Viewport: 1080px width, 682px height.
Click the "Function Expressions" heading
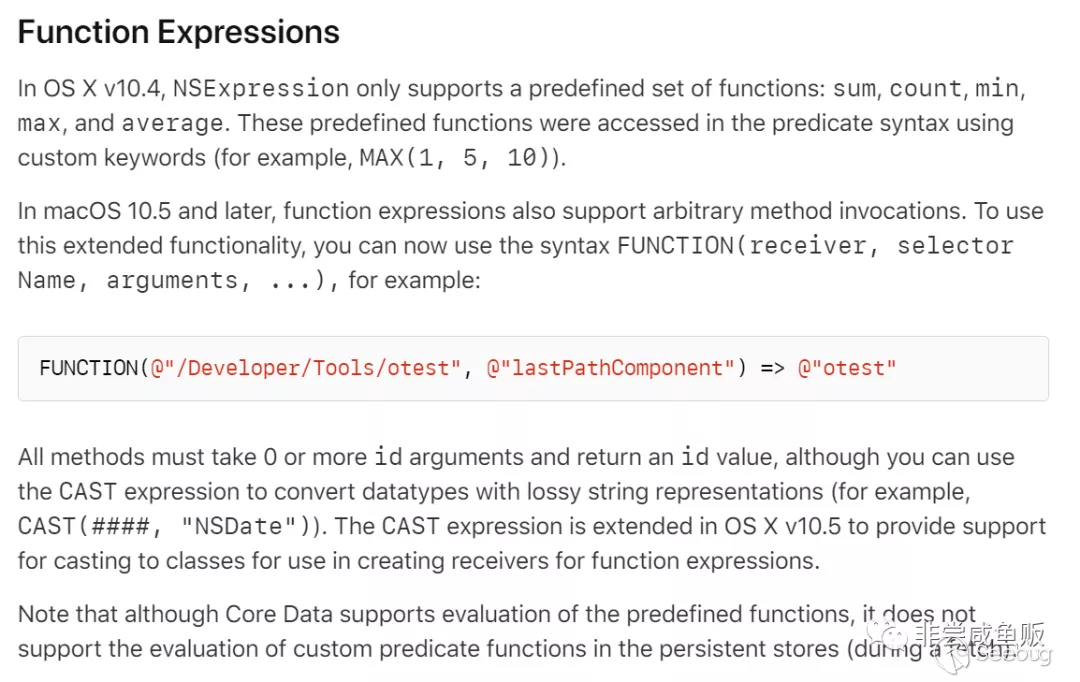179,32
